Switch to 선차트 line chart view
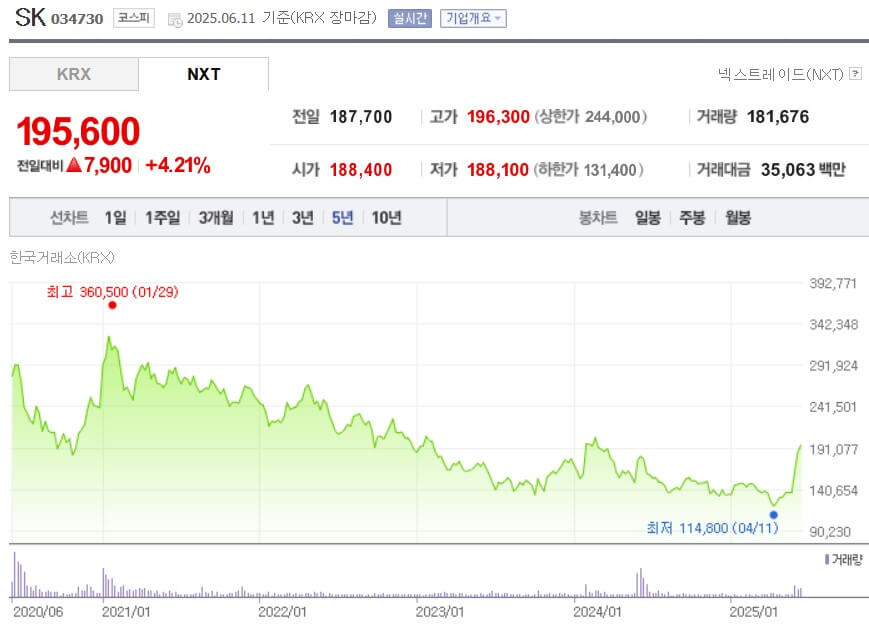 pyautogui.click(x=71, y=217)
